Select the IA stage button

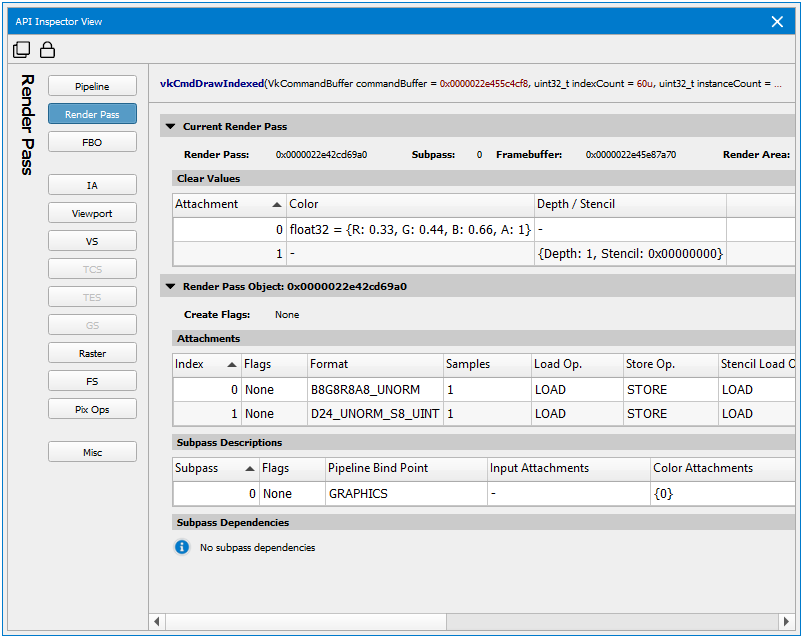point(92,186)
